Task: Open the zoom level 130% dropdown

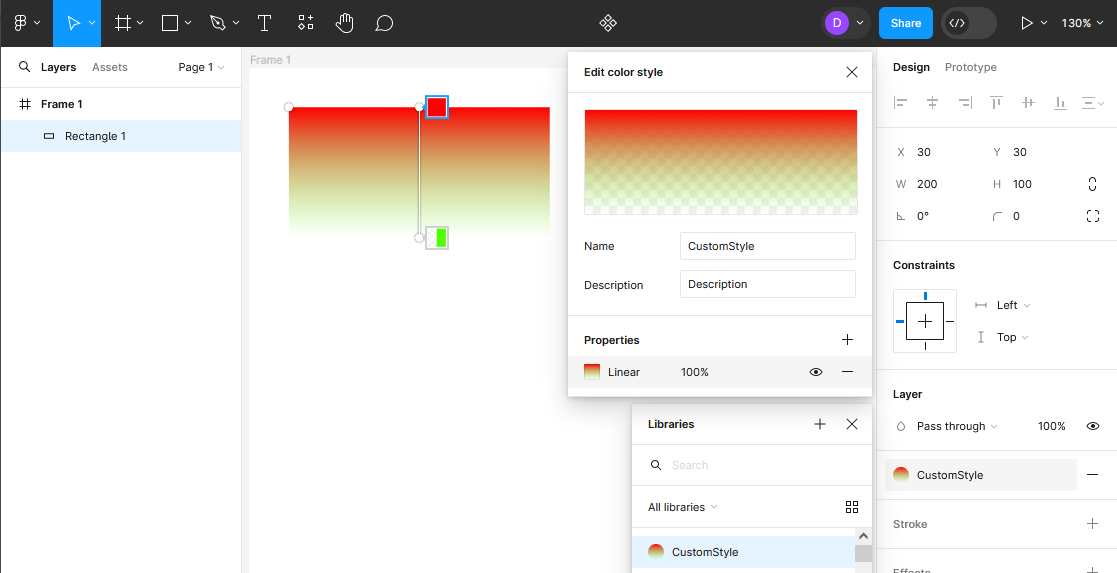Action: [x=1081, y=23]
